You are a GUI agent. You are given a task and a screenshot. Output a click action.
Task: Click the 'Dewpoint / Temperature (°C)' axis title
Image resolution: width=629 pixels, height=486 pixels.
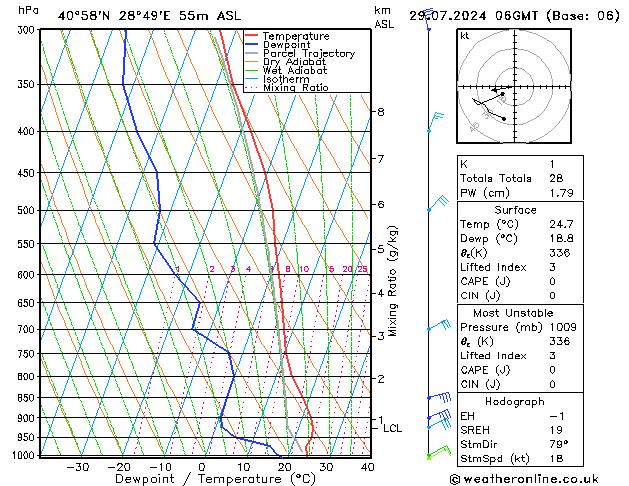(215, 479)
